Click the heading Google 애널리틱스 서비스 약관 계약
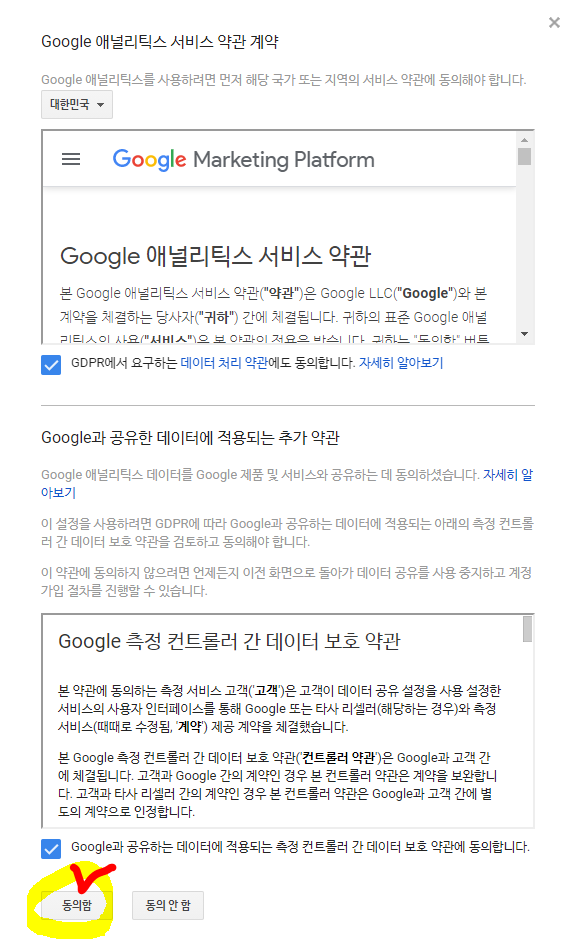582x939 pixels. click(x=160, y=42)
